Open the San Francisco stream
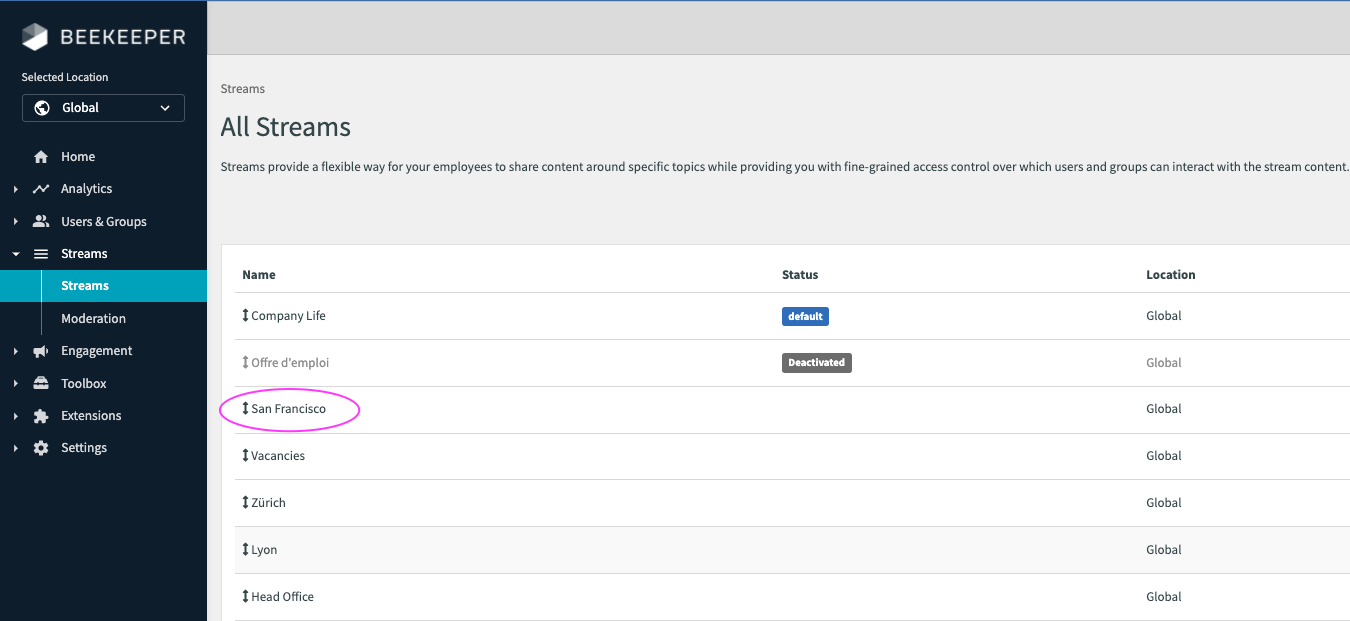Screen dimensions: 1350x621 288,409
